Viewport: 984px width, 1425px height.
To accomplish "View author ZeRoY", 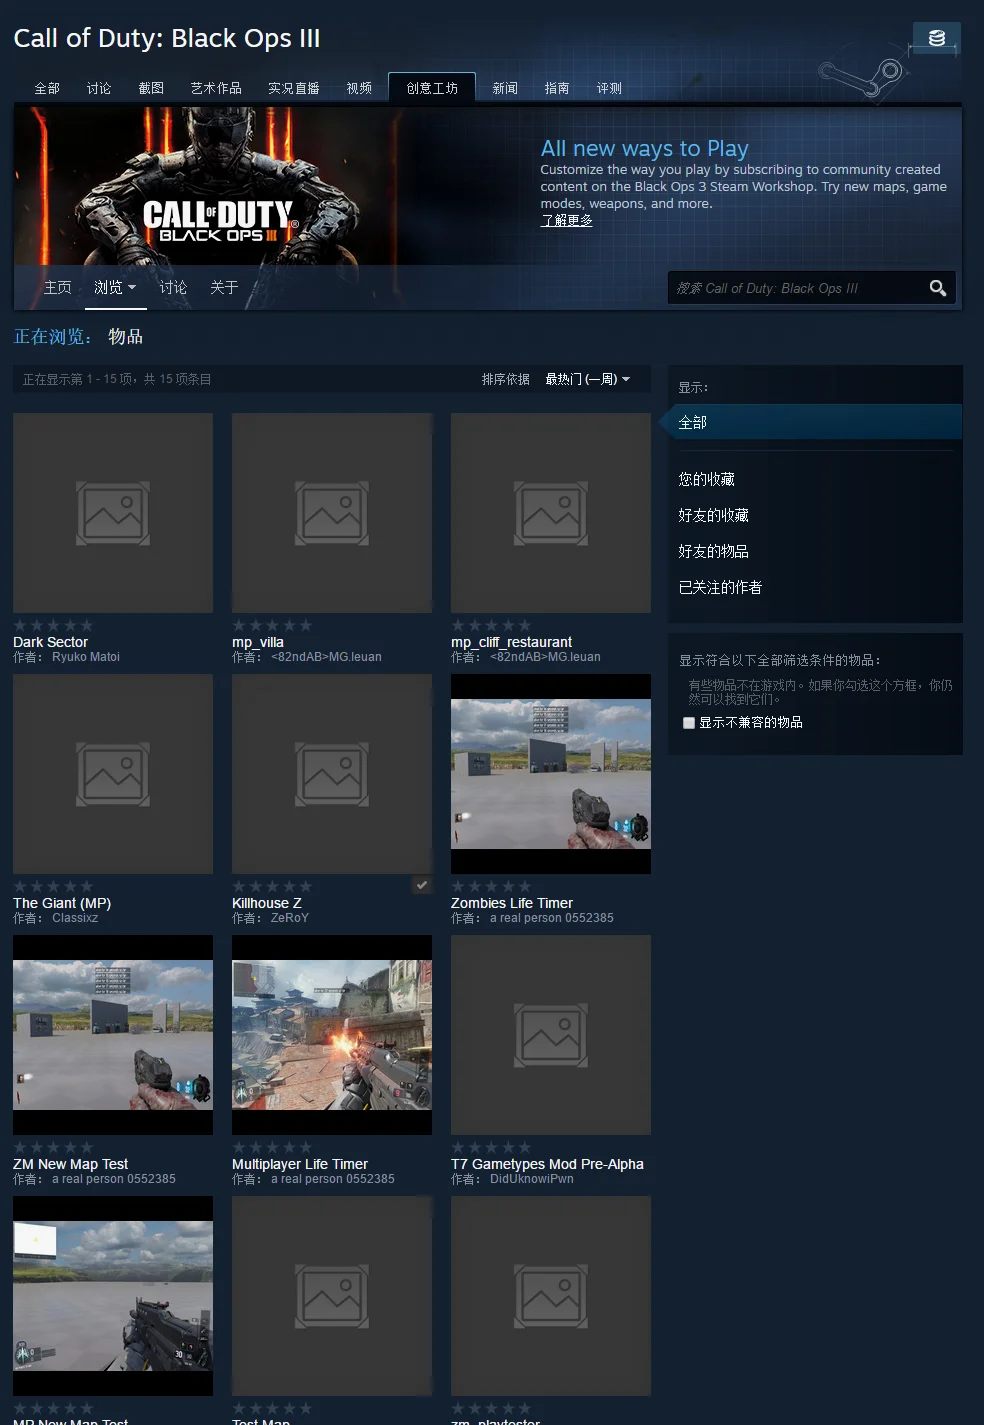I will (290, 918).
